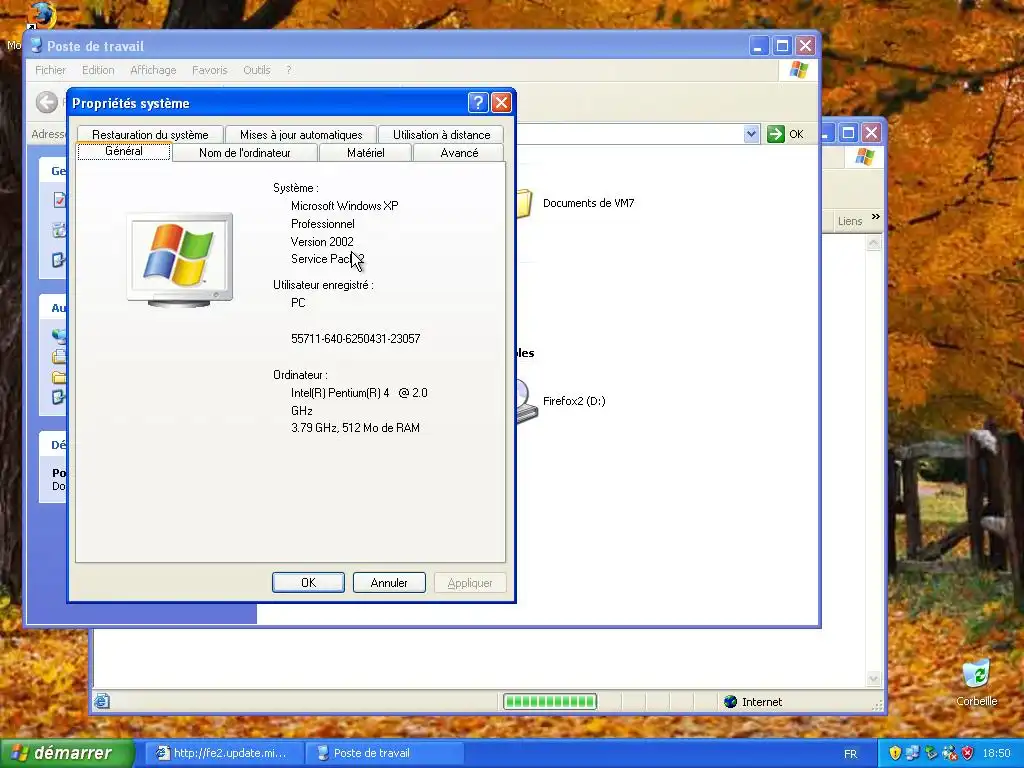Open the address bar dropdown arrow

pyautogui.click(x=751, y=134)
